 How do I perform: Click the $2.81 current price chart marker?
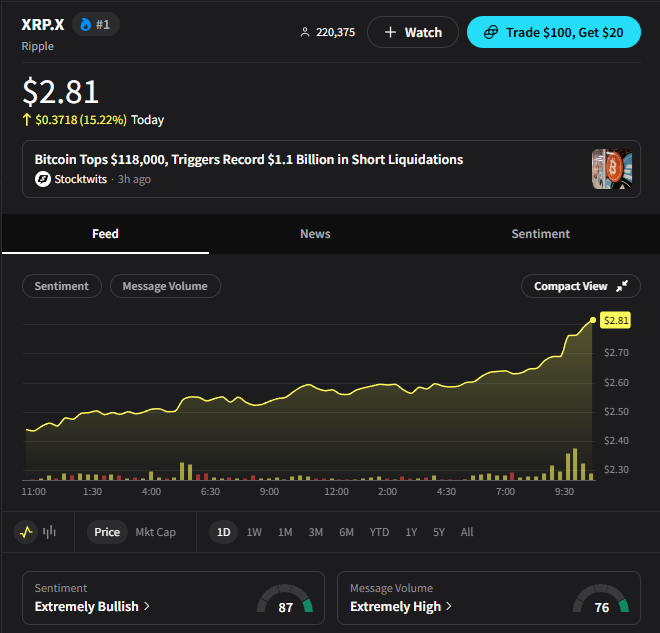tap(615, 320)
